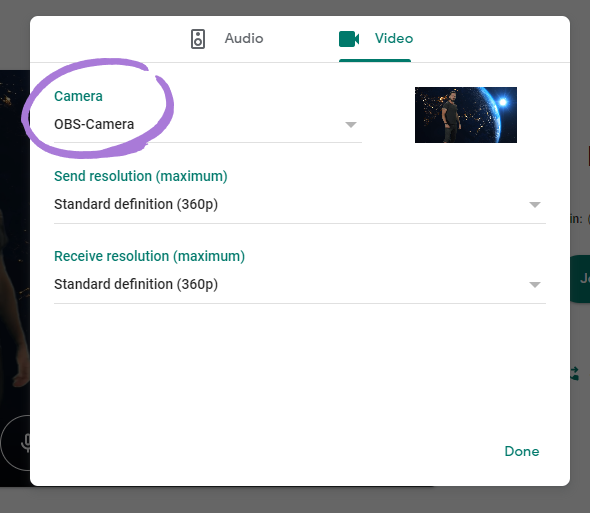Click the teal icon at the right edge
The width and height of the screenshot is (590, 513).
(x=575, y=374)
